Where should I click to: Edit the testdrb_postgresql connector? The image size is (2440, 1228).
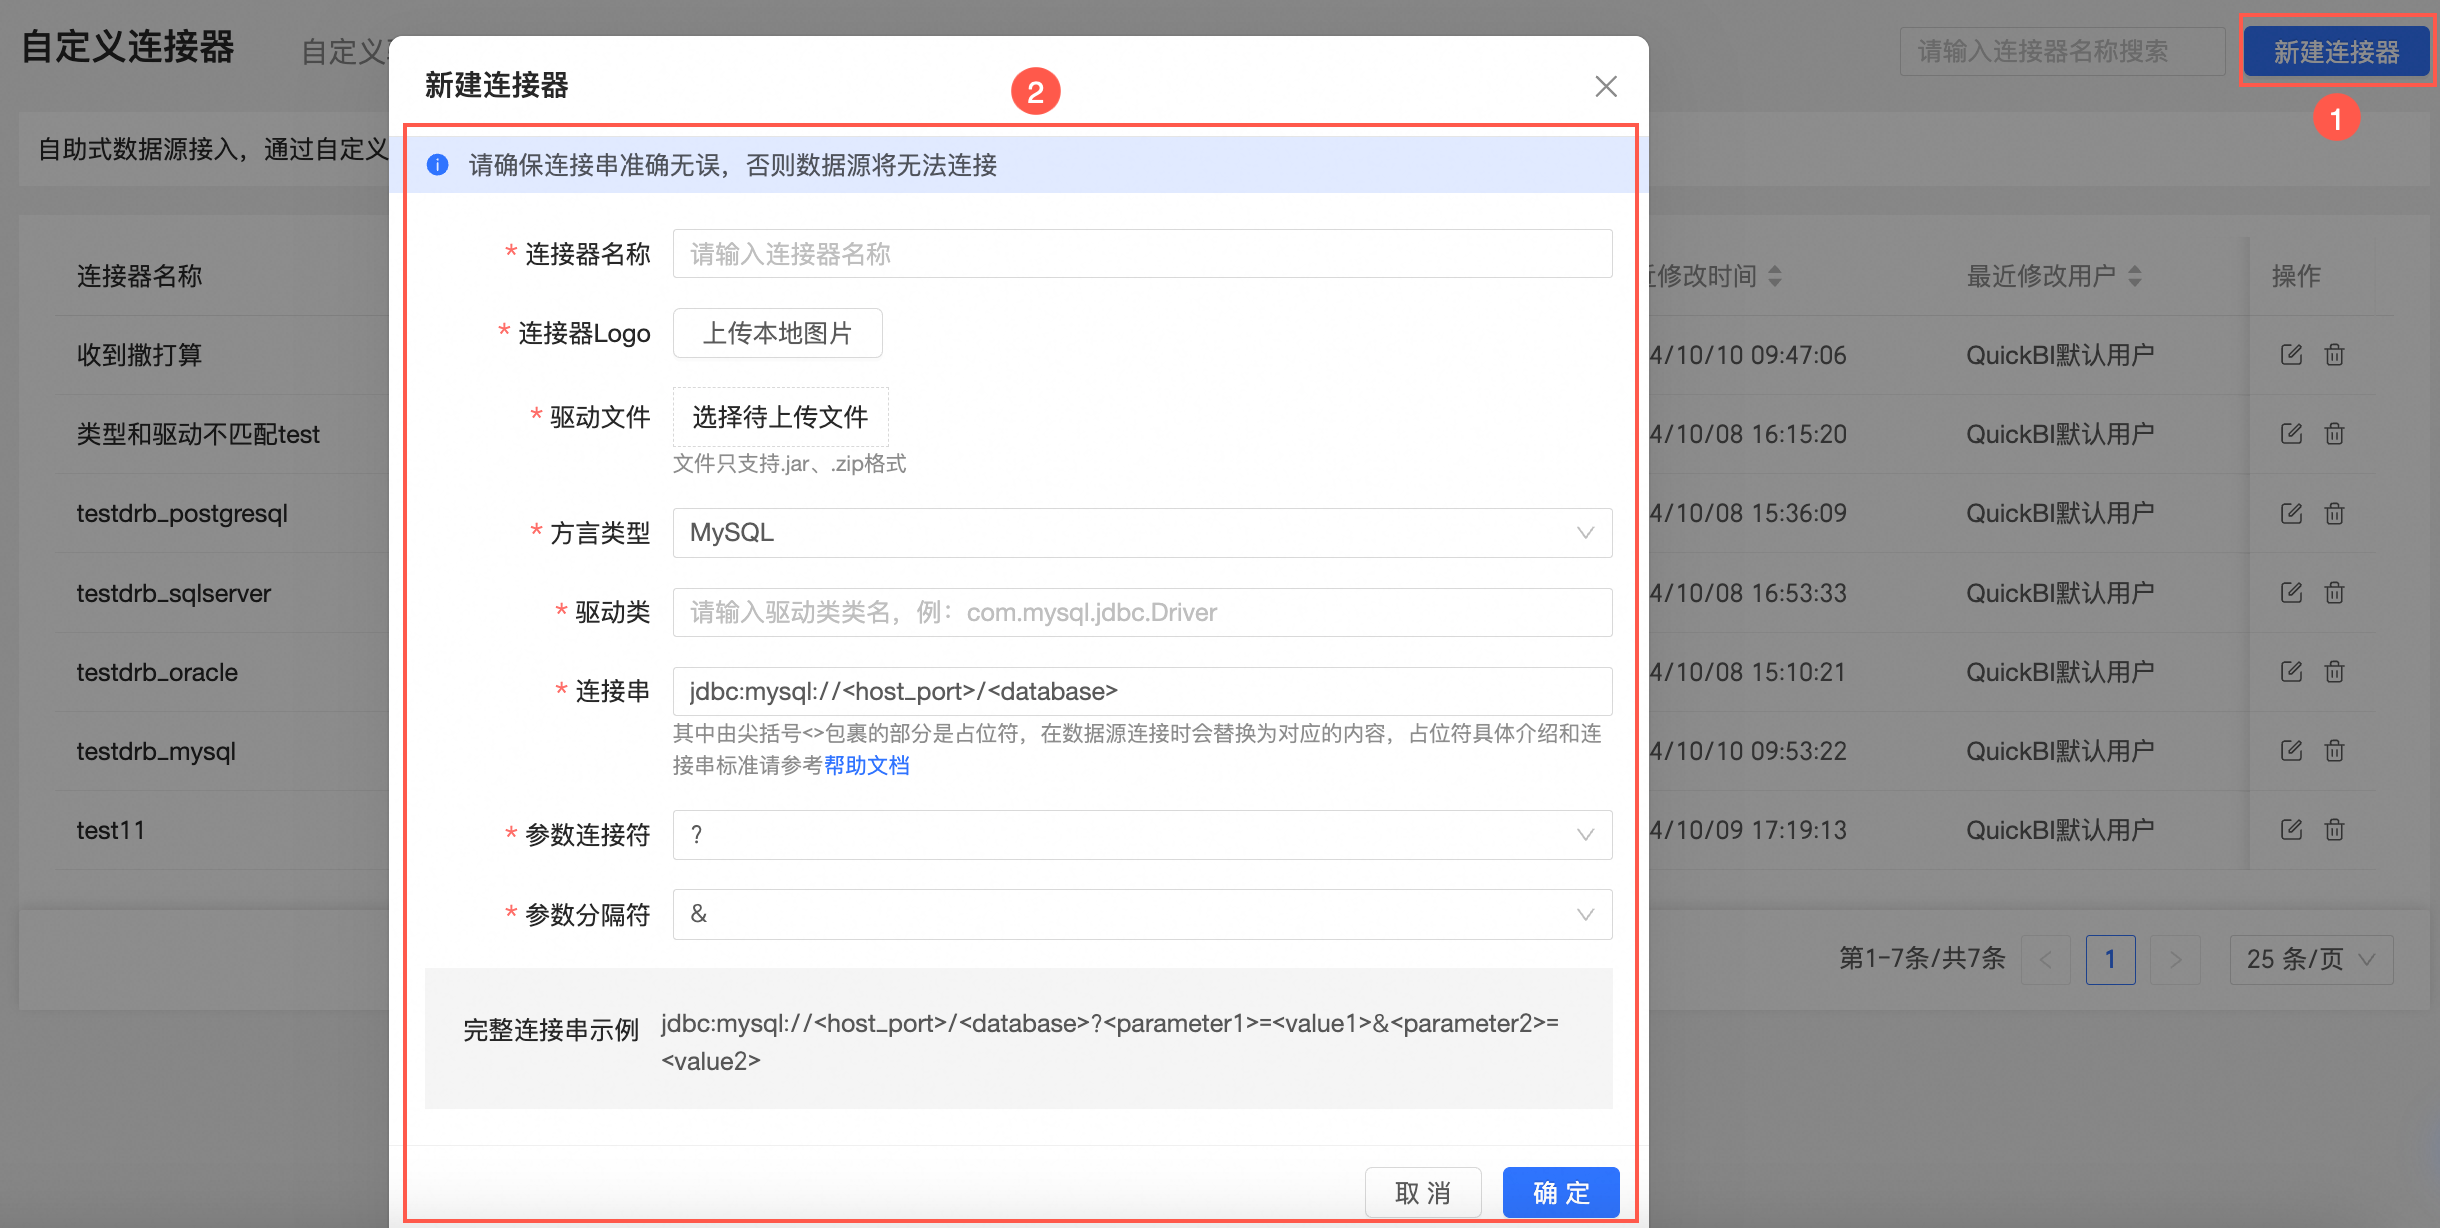pyautogui.click(x=2291, y=514)
